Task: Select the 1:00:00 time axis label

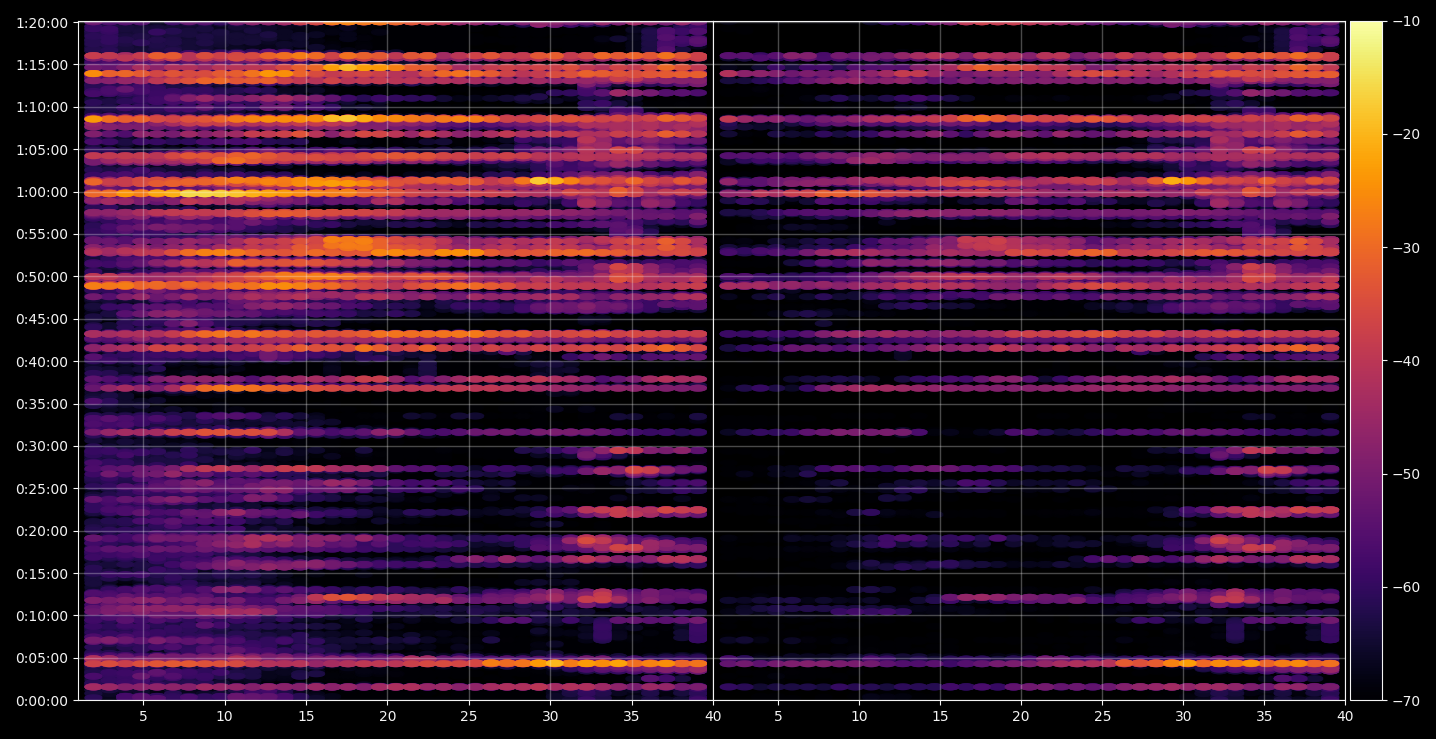Action: [42, 192]
